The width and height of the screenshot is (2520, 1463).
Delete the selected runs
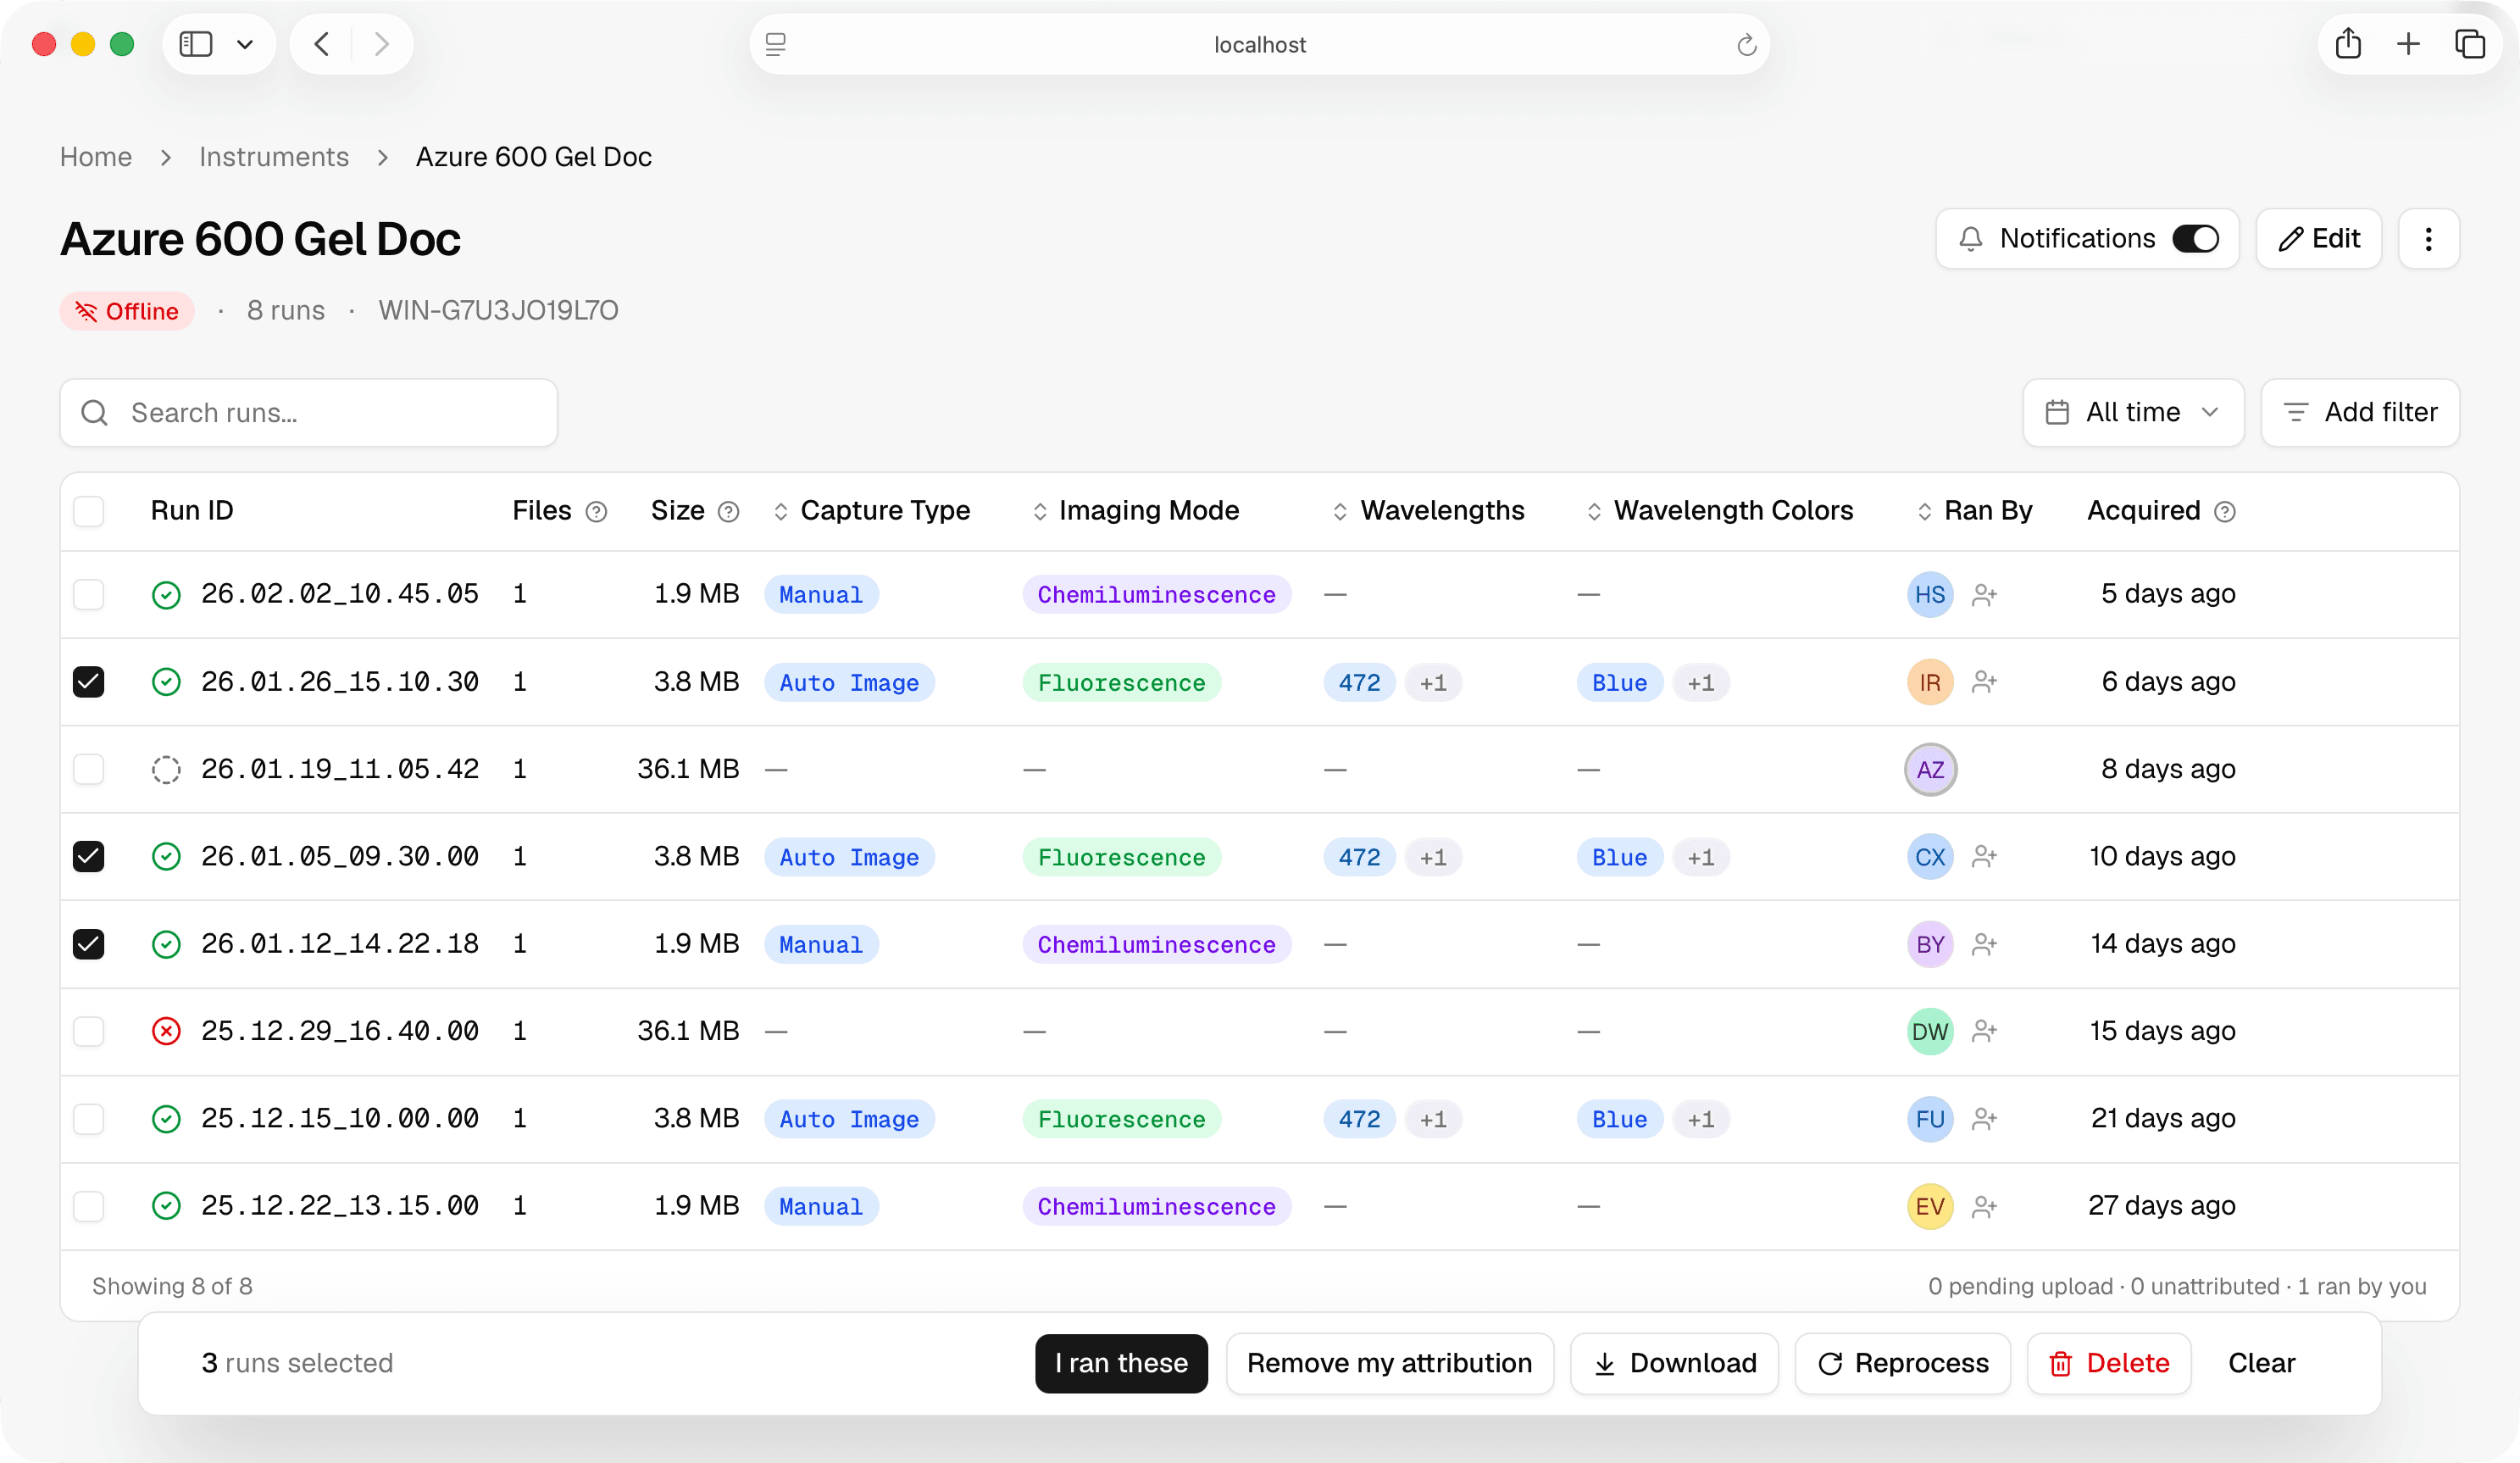click(x=2108, y=1363)
